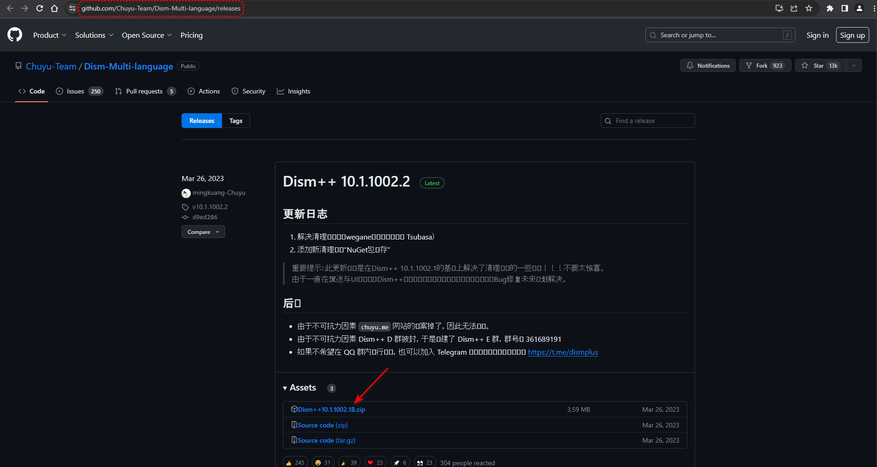This screenshot has height=467, width=877.
Task: Open the Insights tab
Action: click(x=293, y=91)
